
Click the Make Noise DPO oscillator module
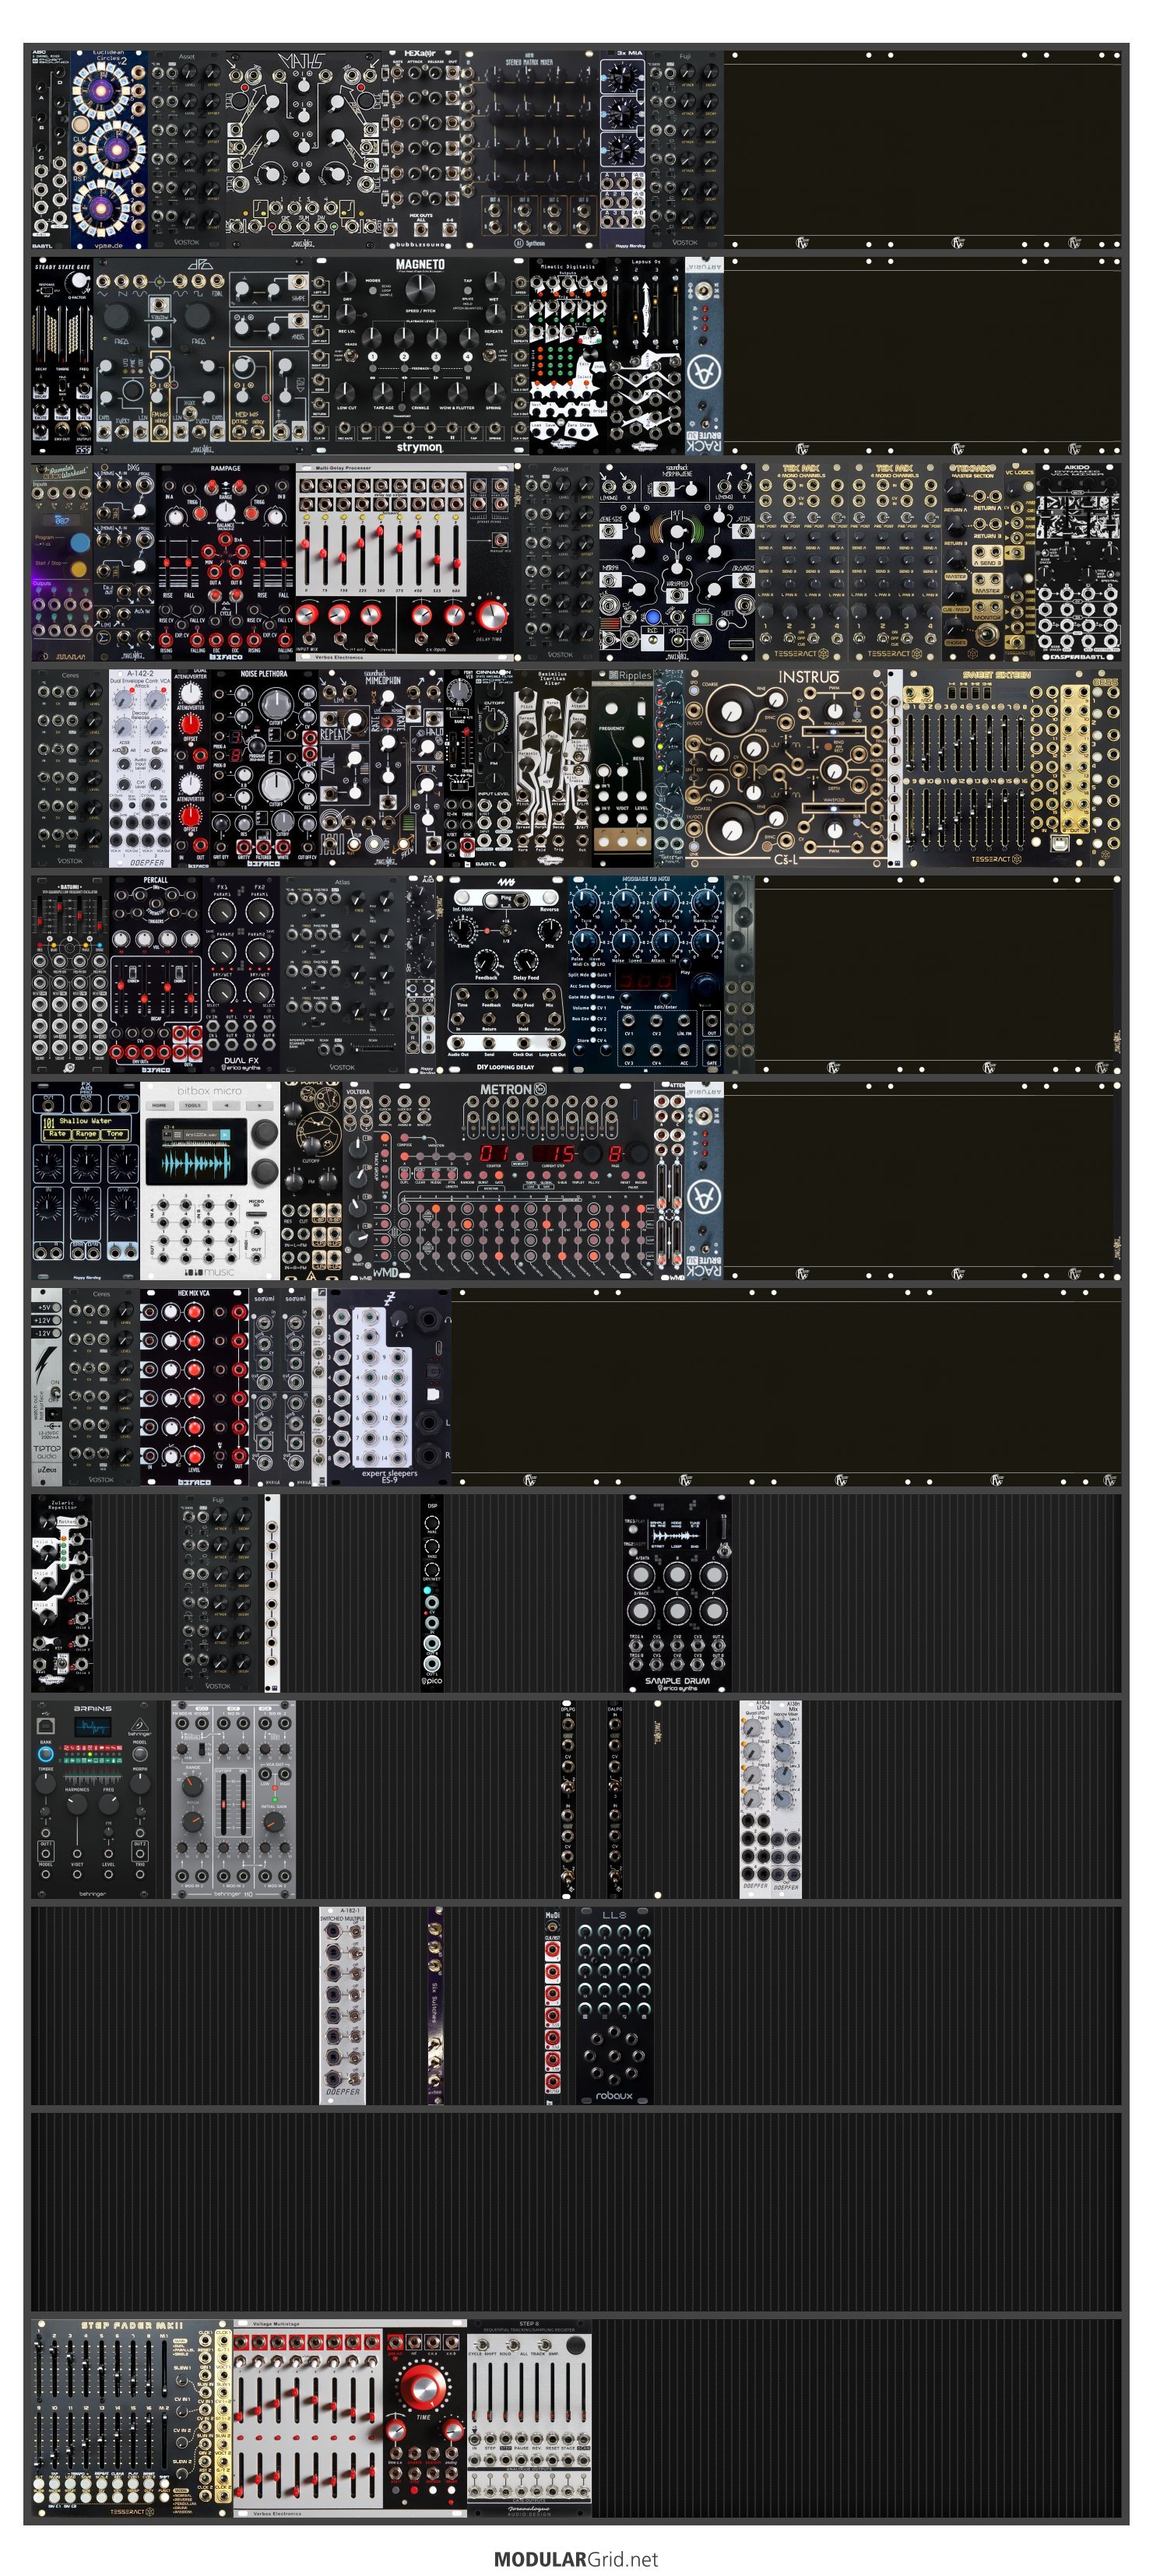(x=202, y=355)
